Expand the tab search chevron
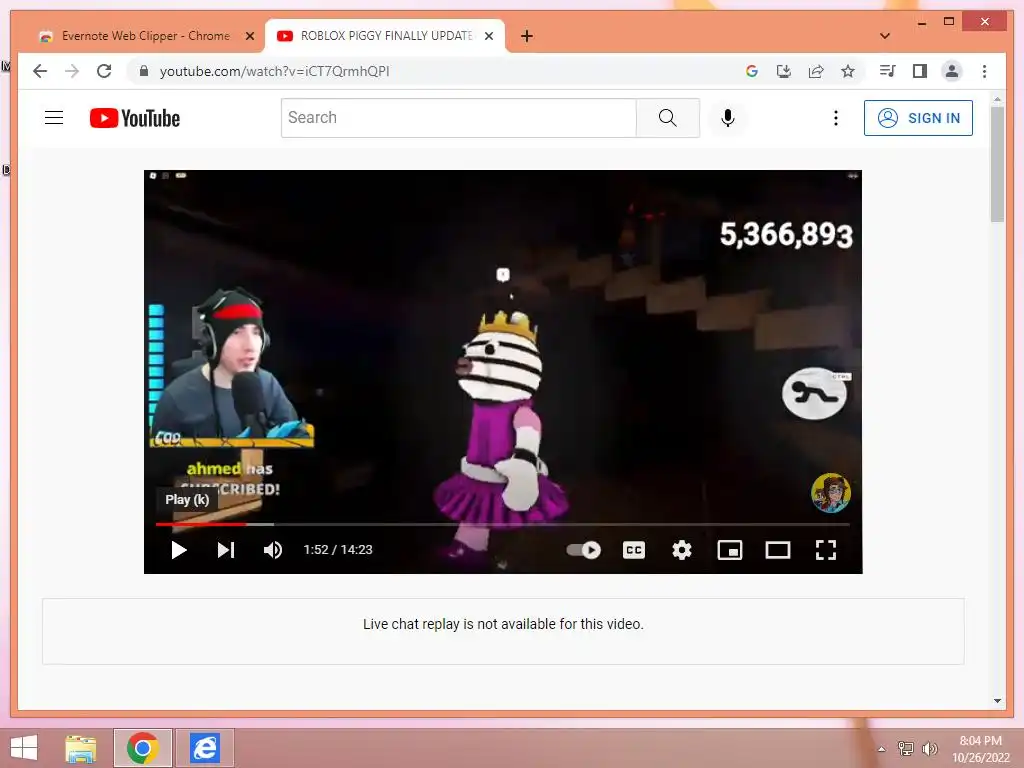 pyautogui.click(x=885, y=36)
